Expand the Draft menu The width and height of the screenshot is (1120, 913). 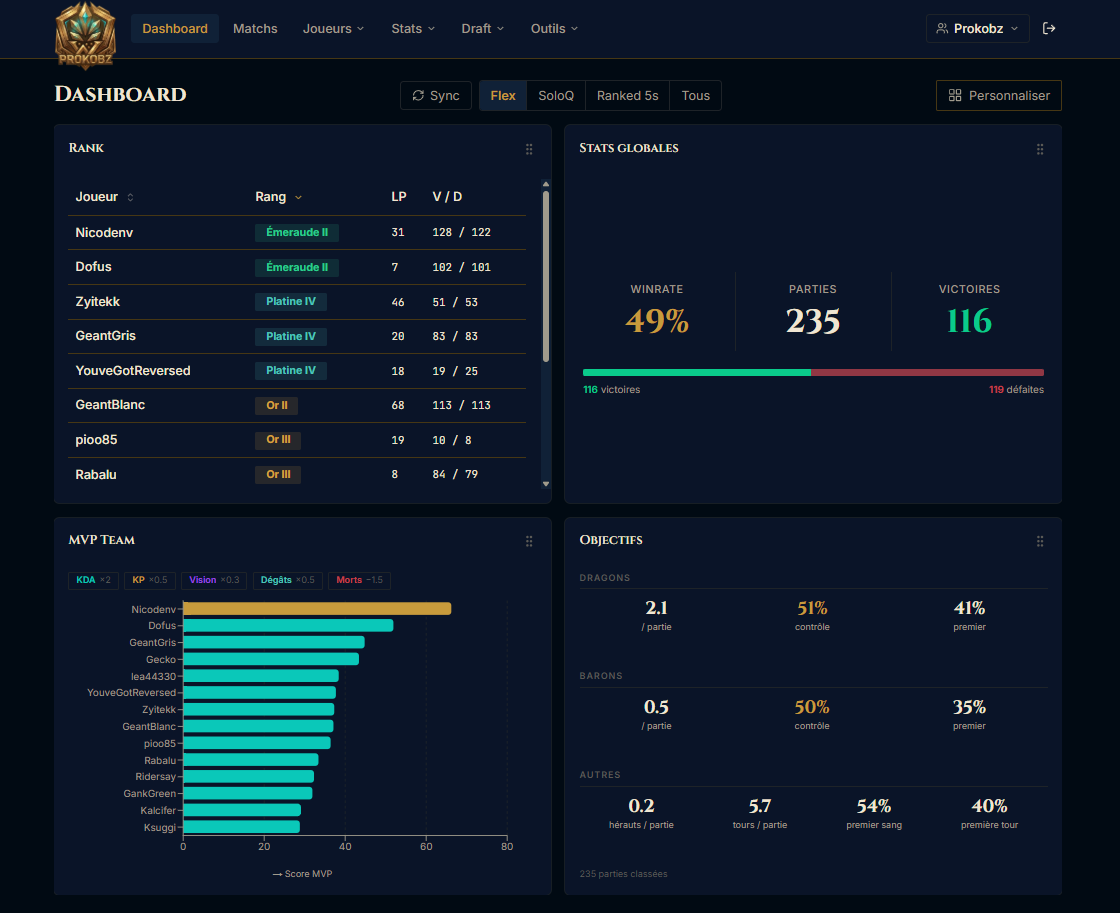pos(483,29)
